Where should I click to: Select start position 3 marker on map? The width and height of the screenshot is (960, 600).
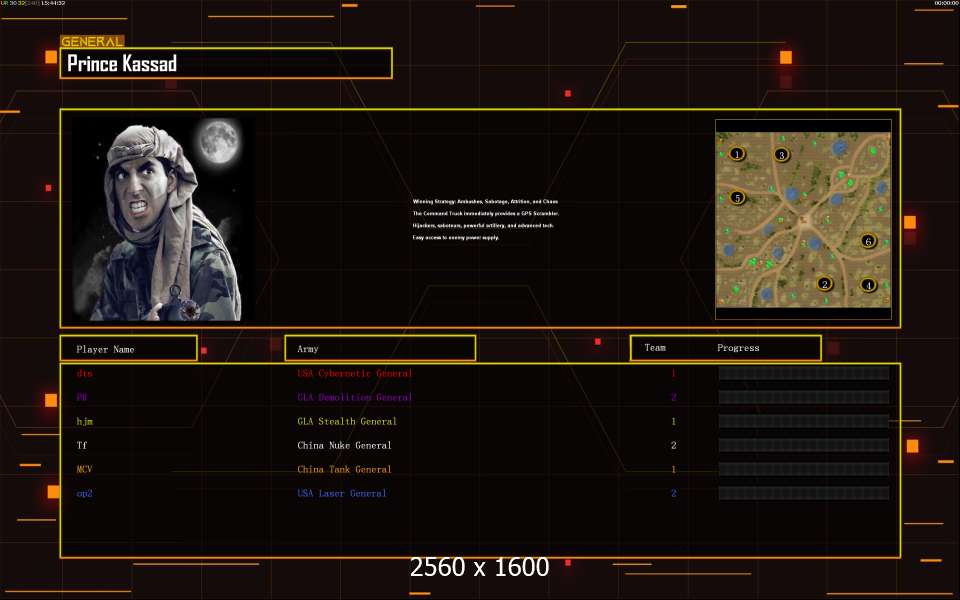point(782,155)
